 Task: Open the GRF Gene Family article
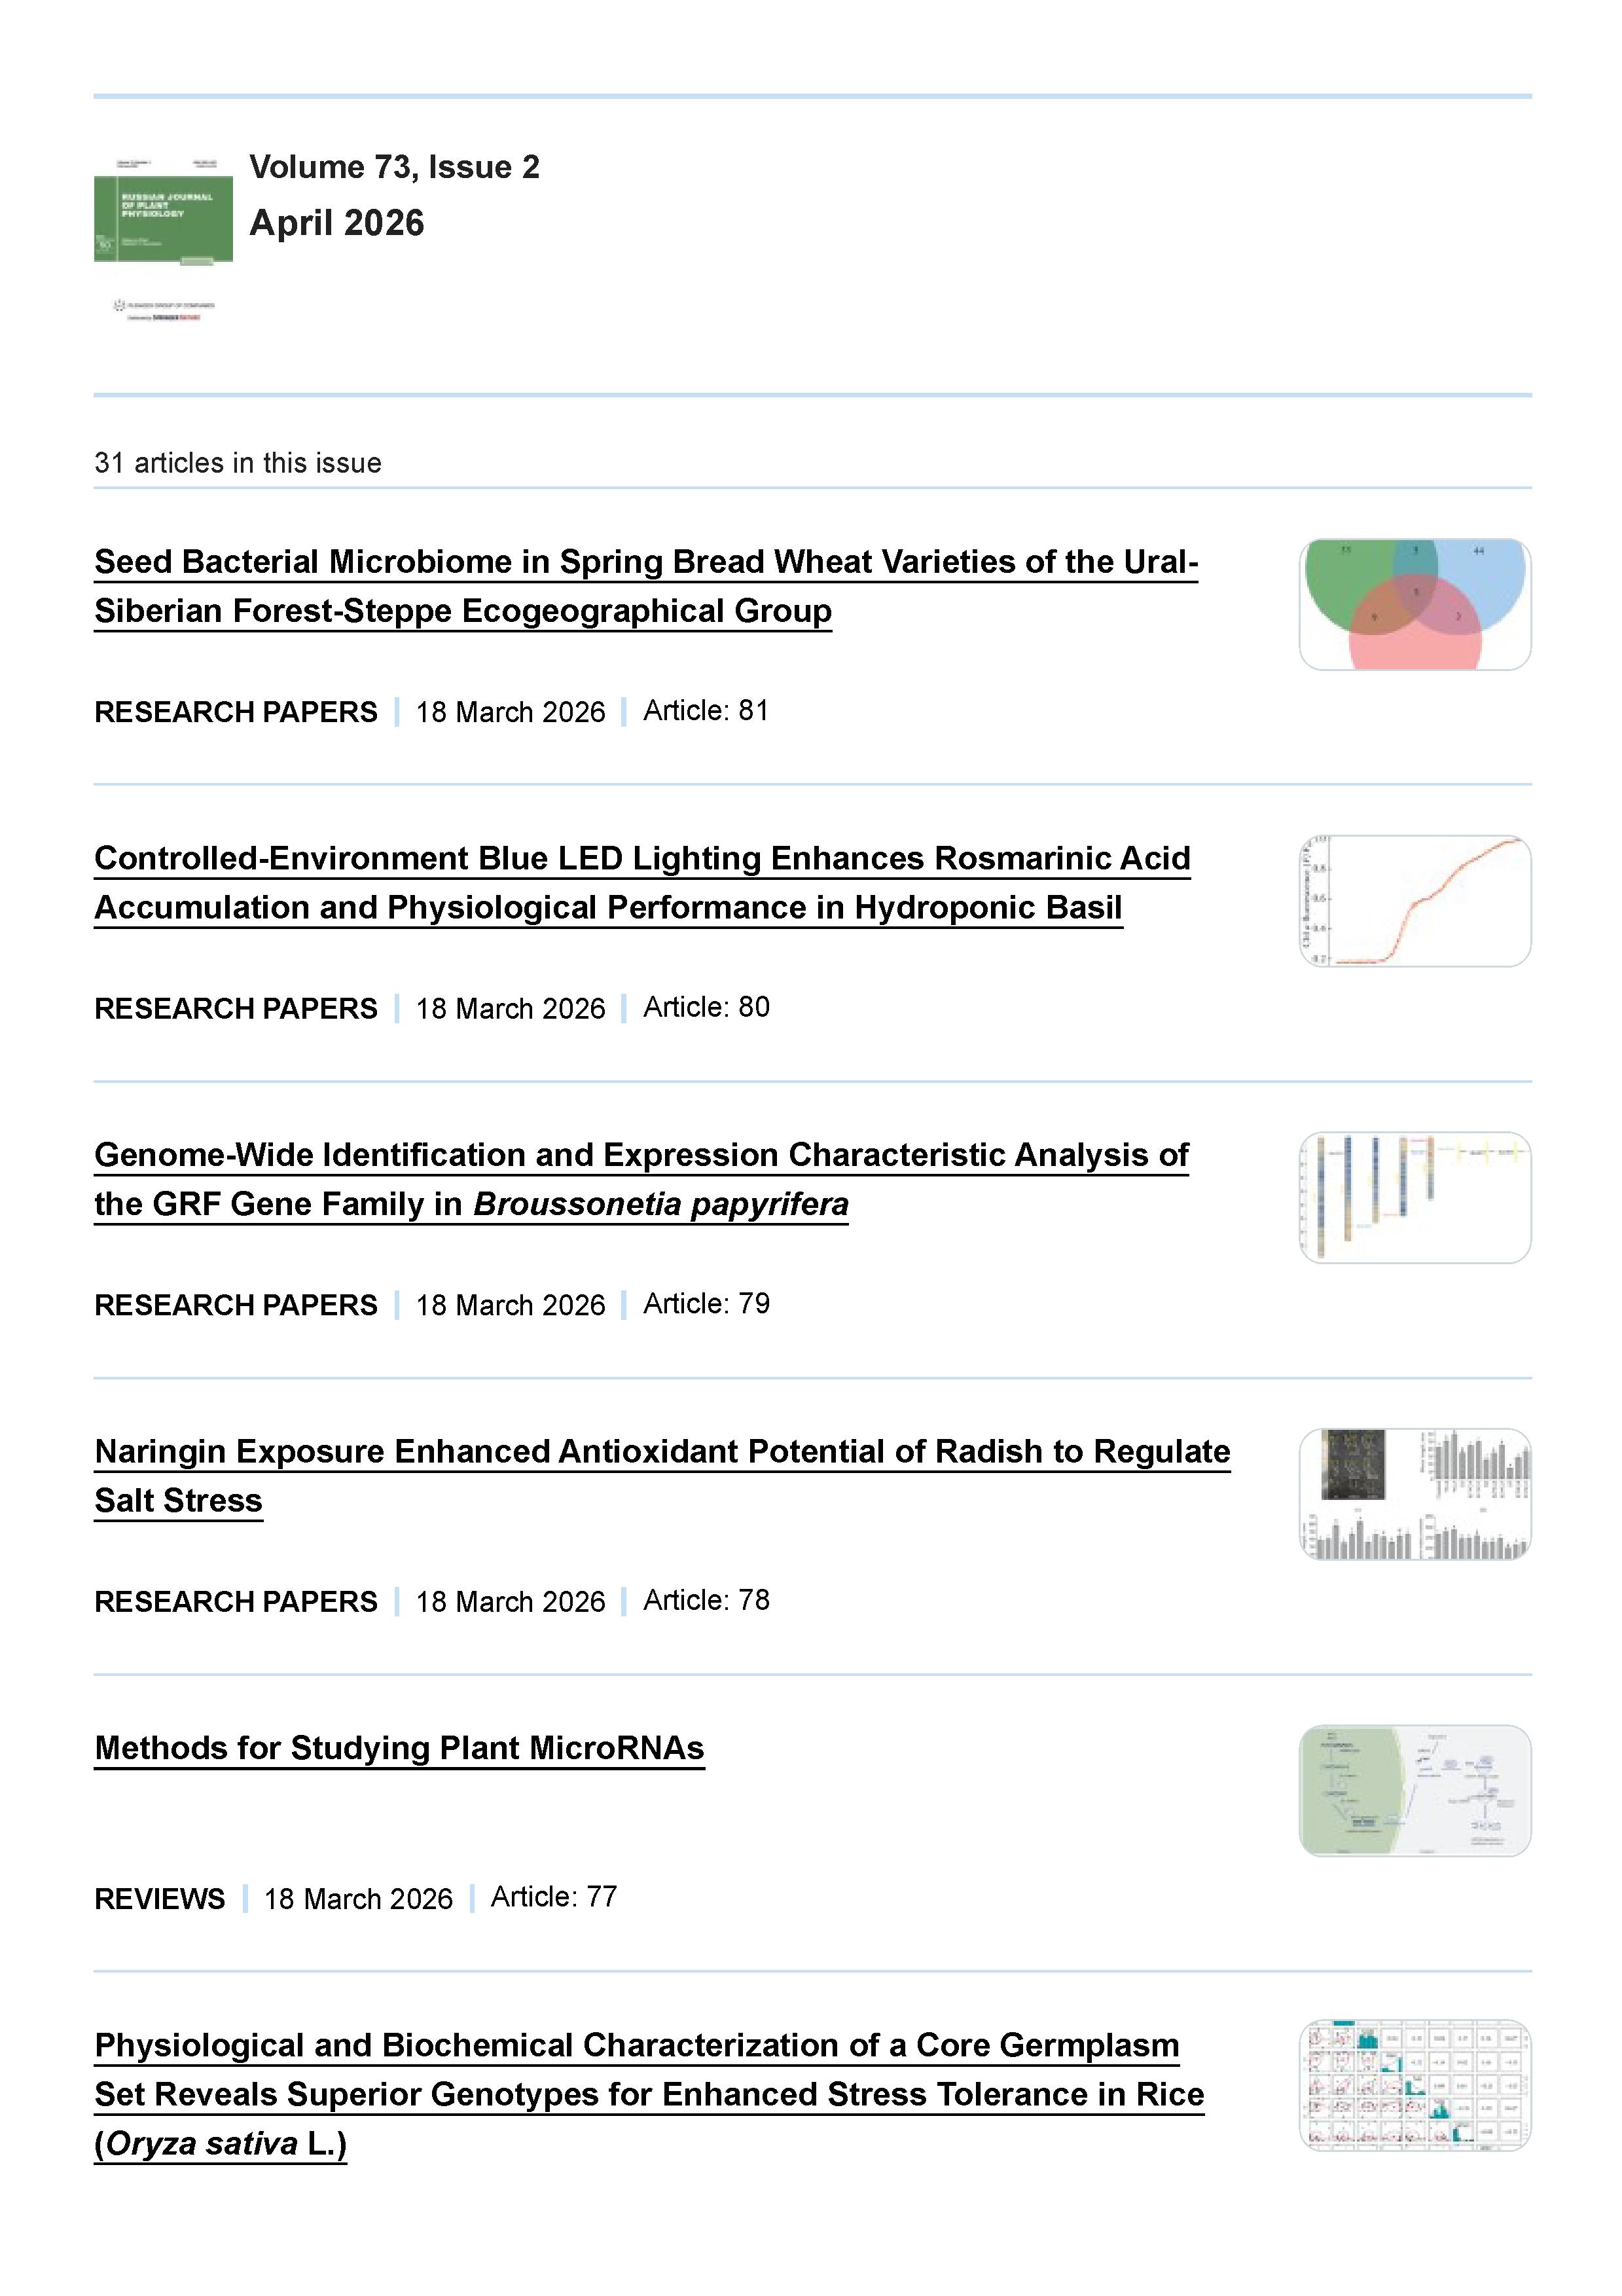point(641,1179)
